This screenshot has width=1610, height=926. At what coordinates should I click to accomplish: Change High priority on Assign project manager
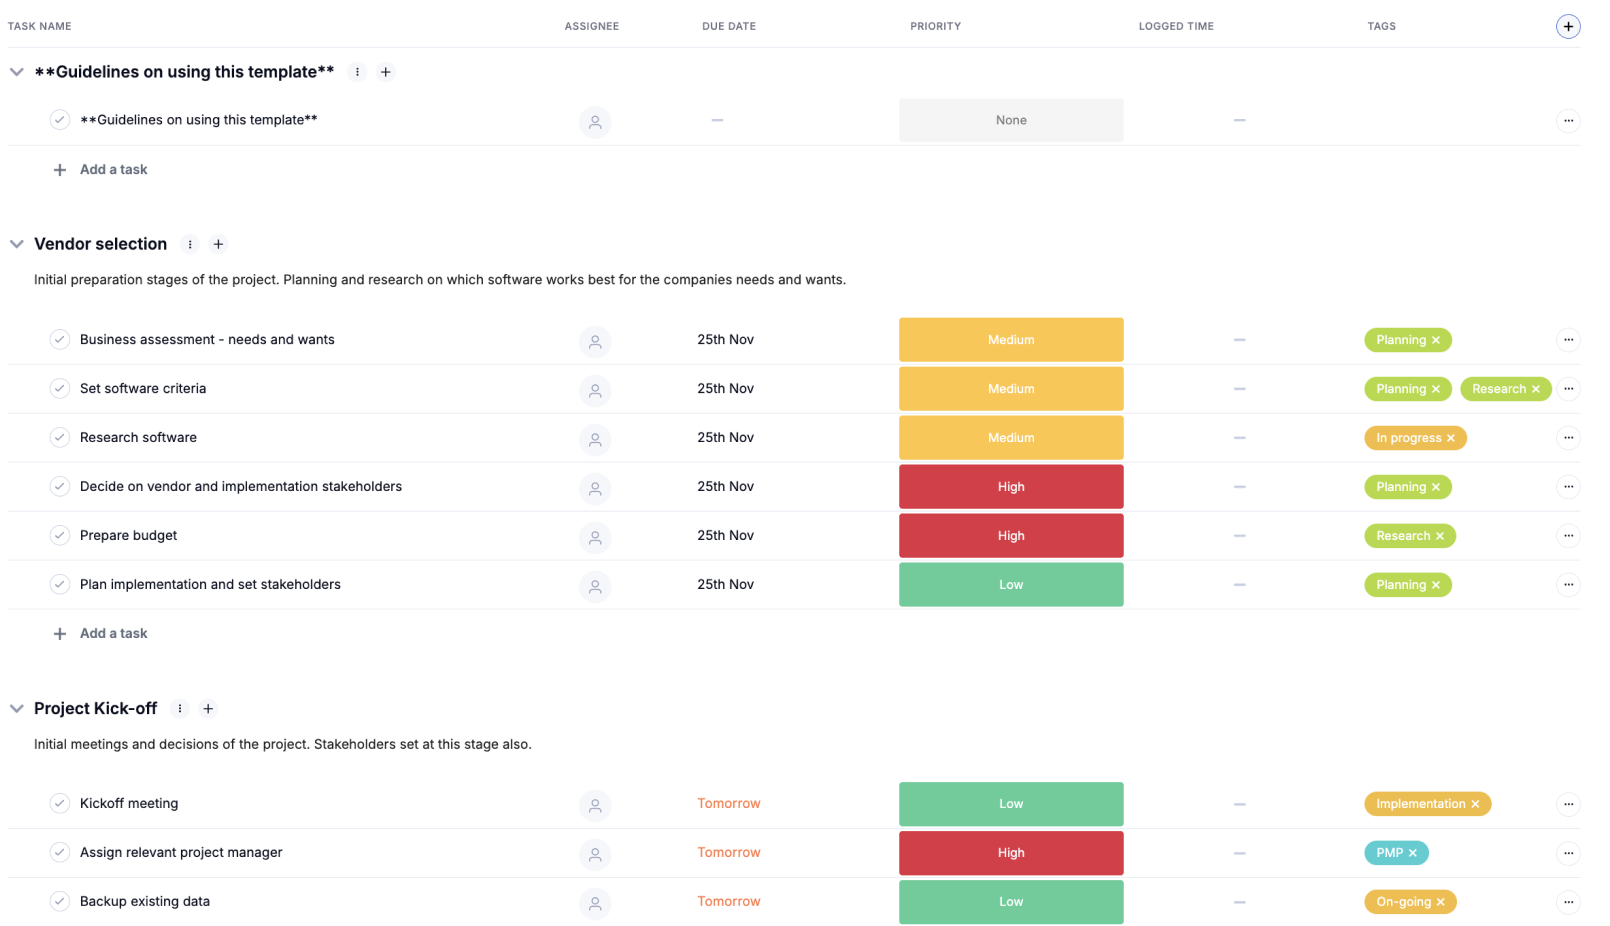[x=1010, y=853]
